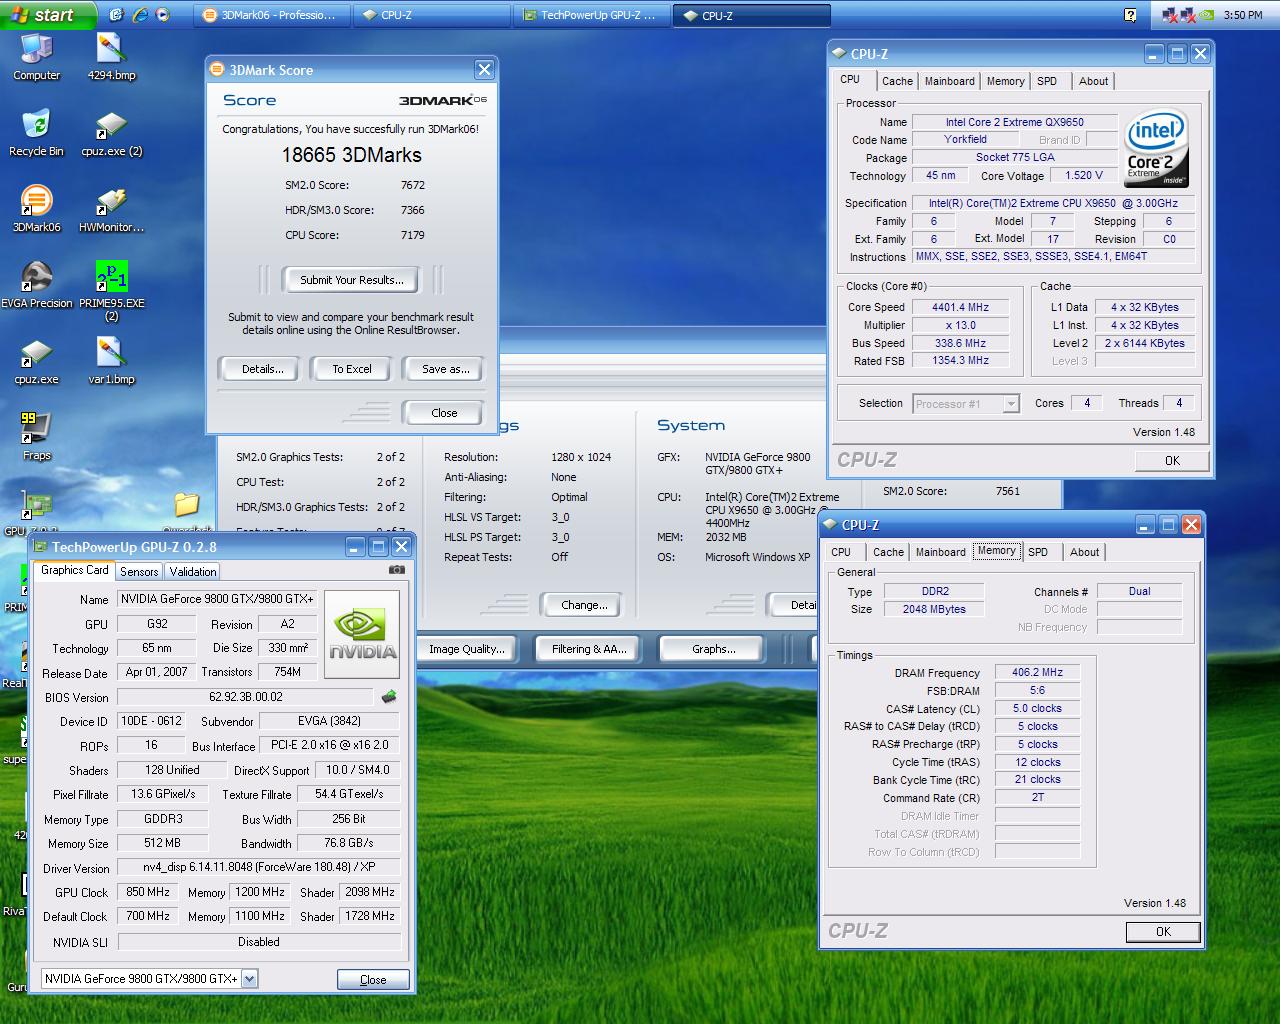This screenshot has height=1024, width=1280.
Task: Open the Cache tab in top CPU-Z window
Action: click(x=897, y=82)
